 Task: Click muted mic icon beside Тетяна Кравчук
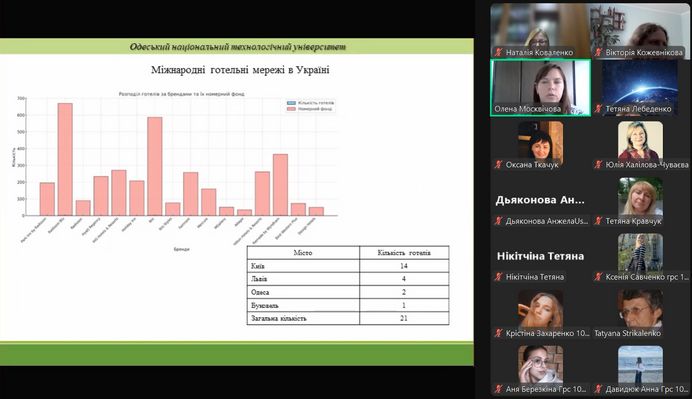598,221
